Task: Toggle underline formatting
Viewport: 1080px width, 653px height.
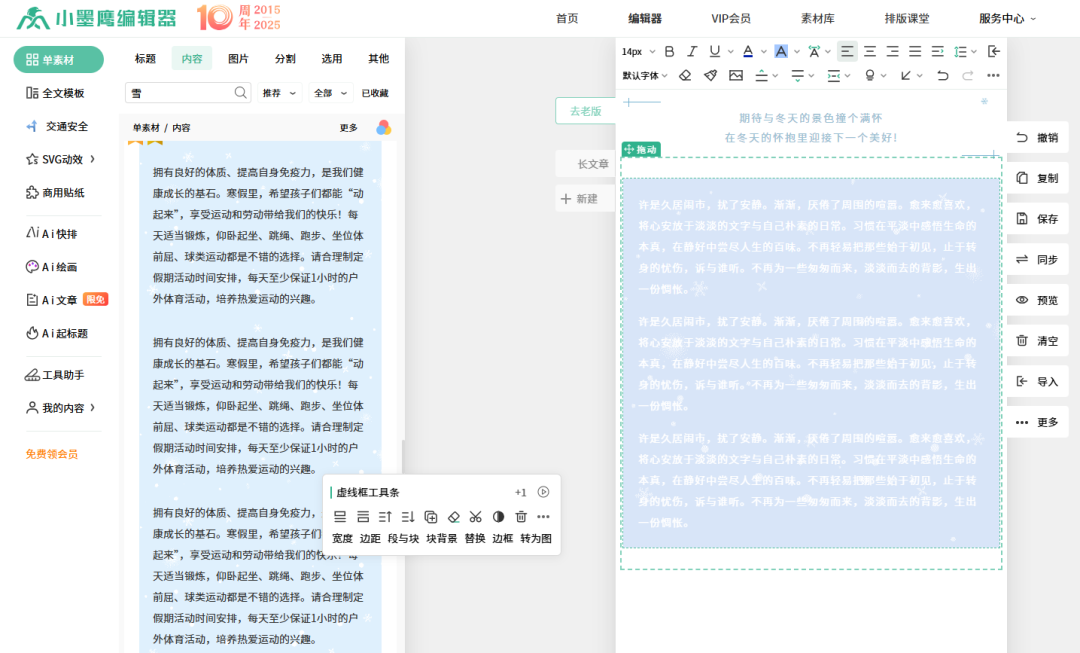Action: pyautogui.click(x=714, y=51)
